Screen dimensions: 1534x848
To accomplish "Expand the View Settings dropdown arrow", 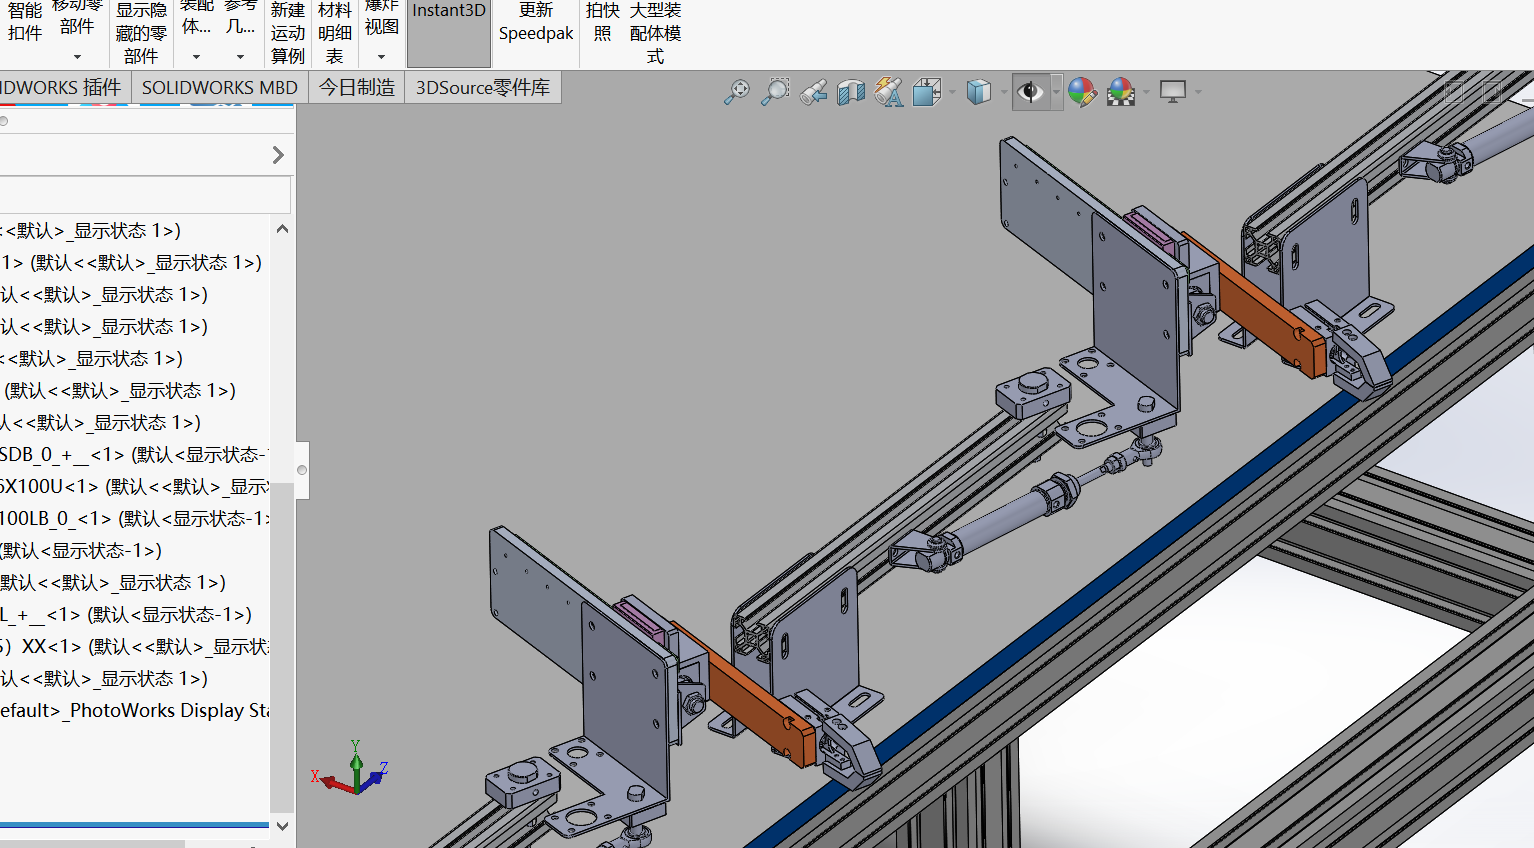I will (1198, 92).
